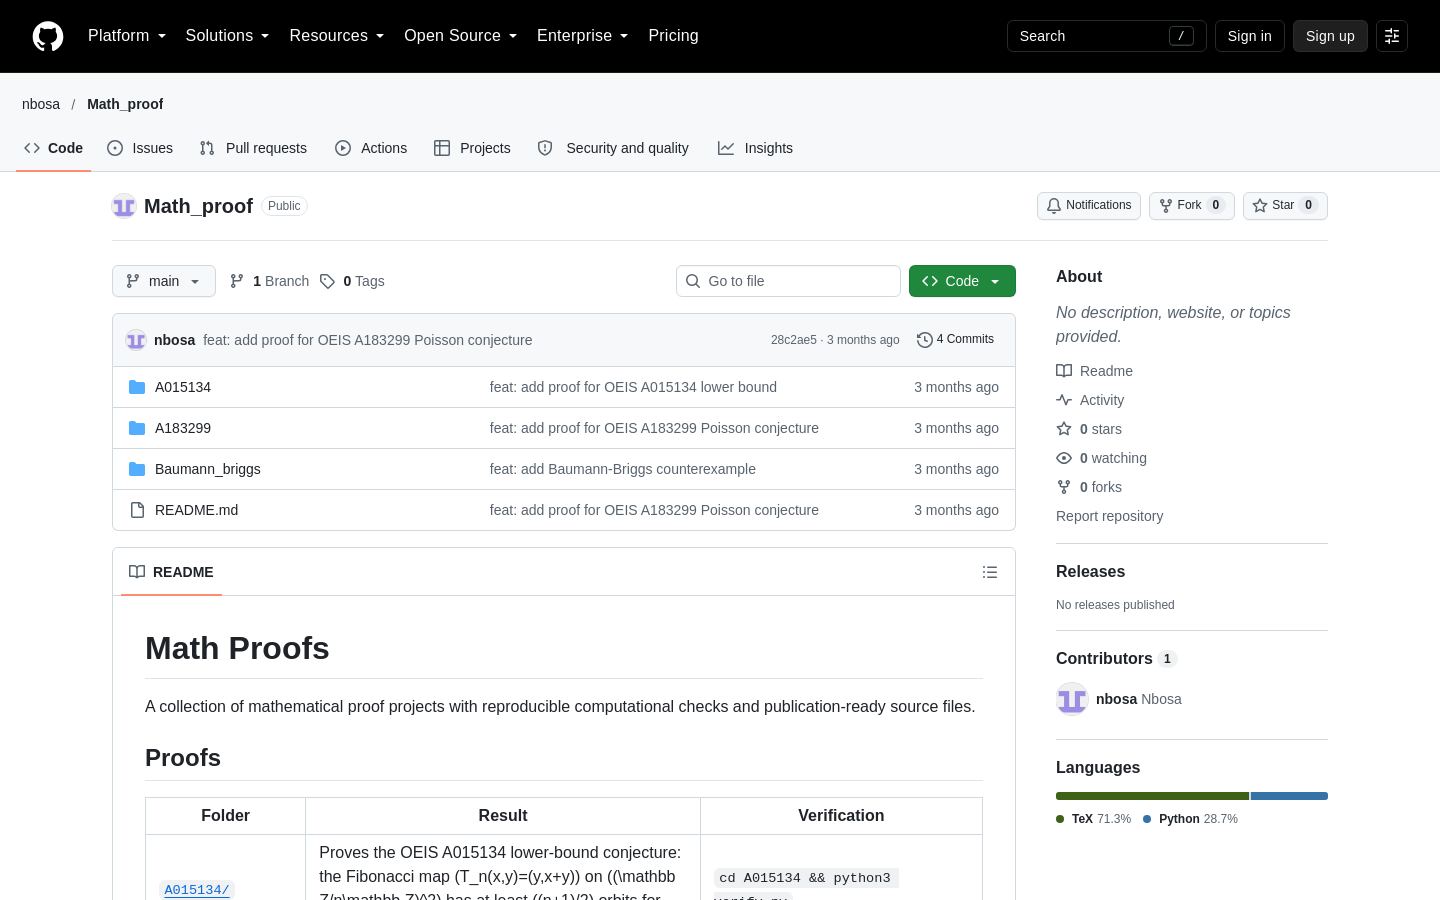The height and width of the screenshot is (900, 1440).
Task: View the 4 Commits history
Action: pos(955,340)
